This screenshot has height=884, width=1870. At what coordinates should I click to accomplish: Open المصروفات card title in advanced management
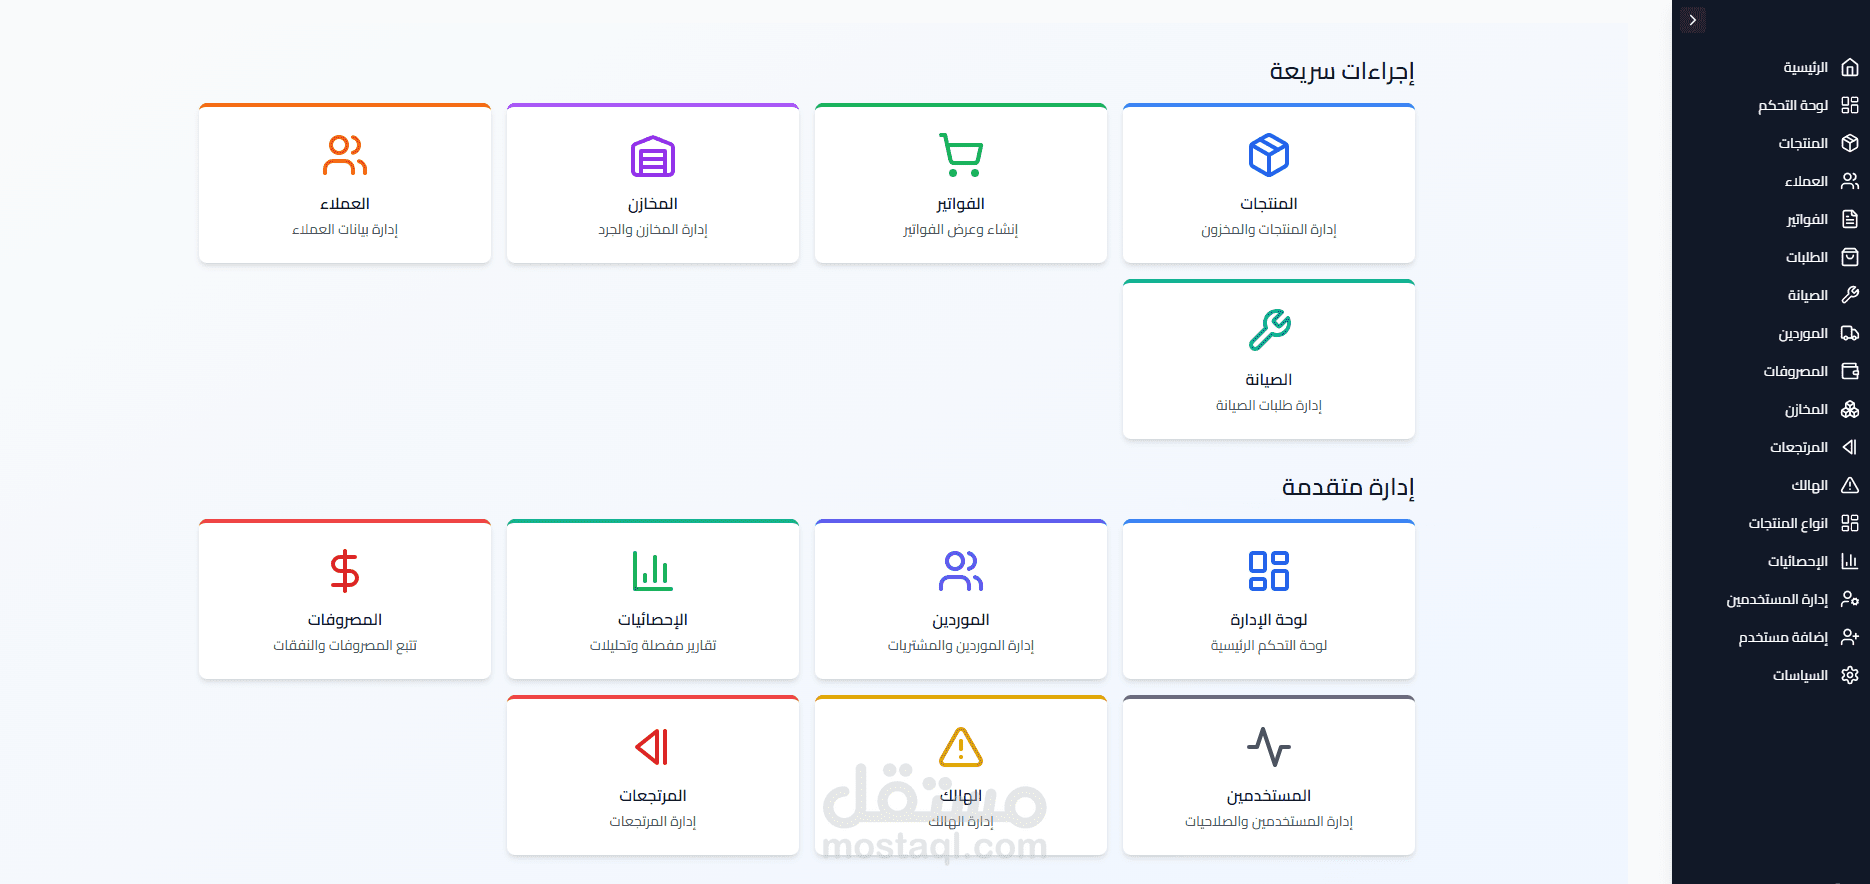(x=345, y=620)
